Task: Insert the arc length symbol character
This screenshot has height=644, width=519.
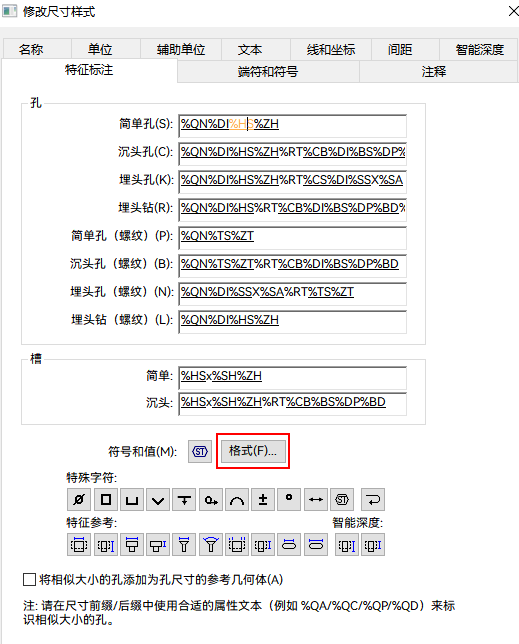Action: [x=237, y=499]
